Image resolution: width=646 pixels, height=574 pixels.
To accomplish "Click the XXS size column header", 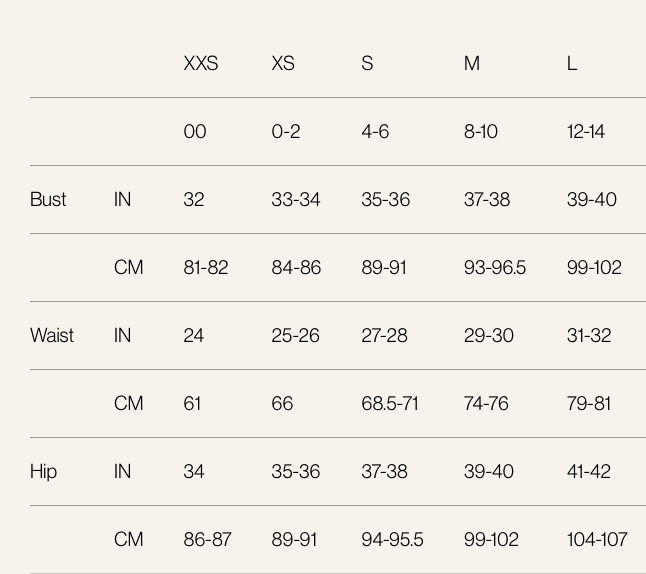I will click(201, 63).
